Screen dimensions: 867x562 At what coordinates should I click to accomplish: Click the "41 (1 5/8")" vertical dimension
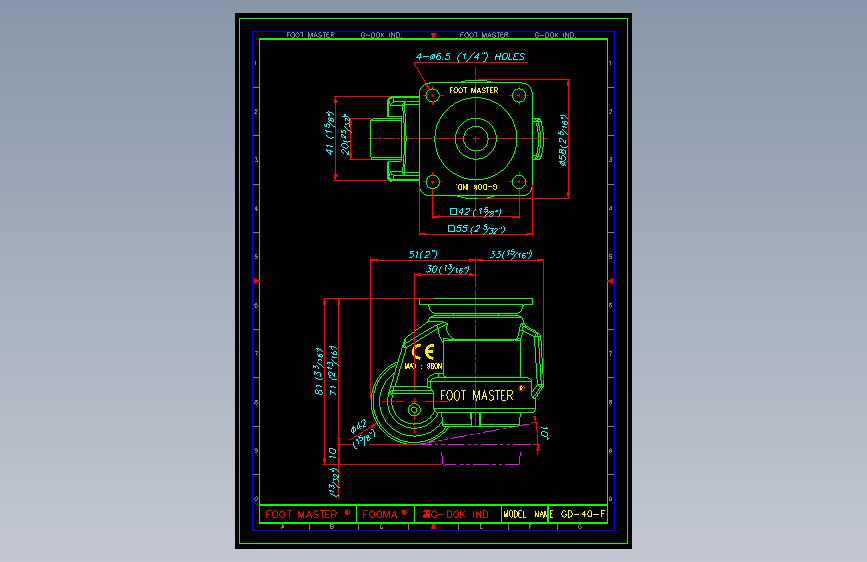coord(330,133)
